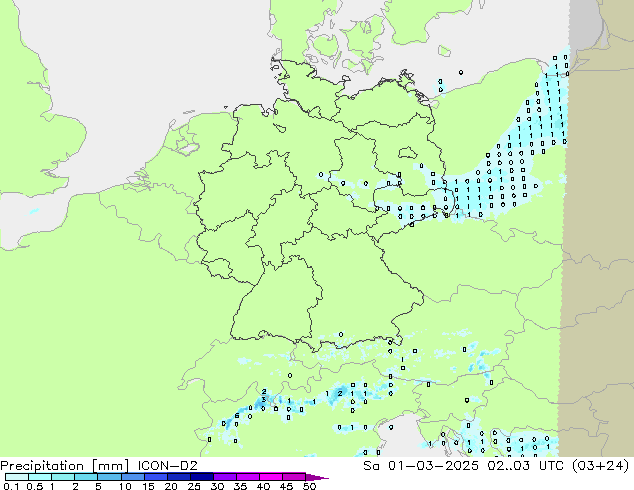Select the 5–10 mm legend swatch
Viewport: 634px width, 490px height.
[109, 477]
